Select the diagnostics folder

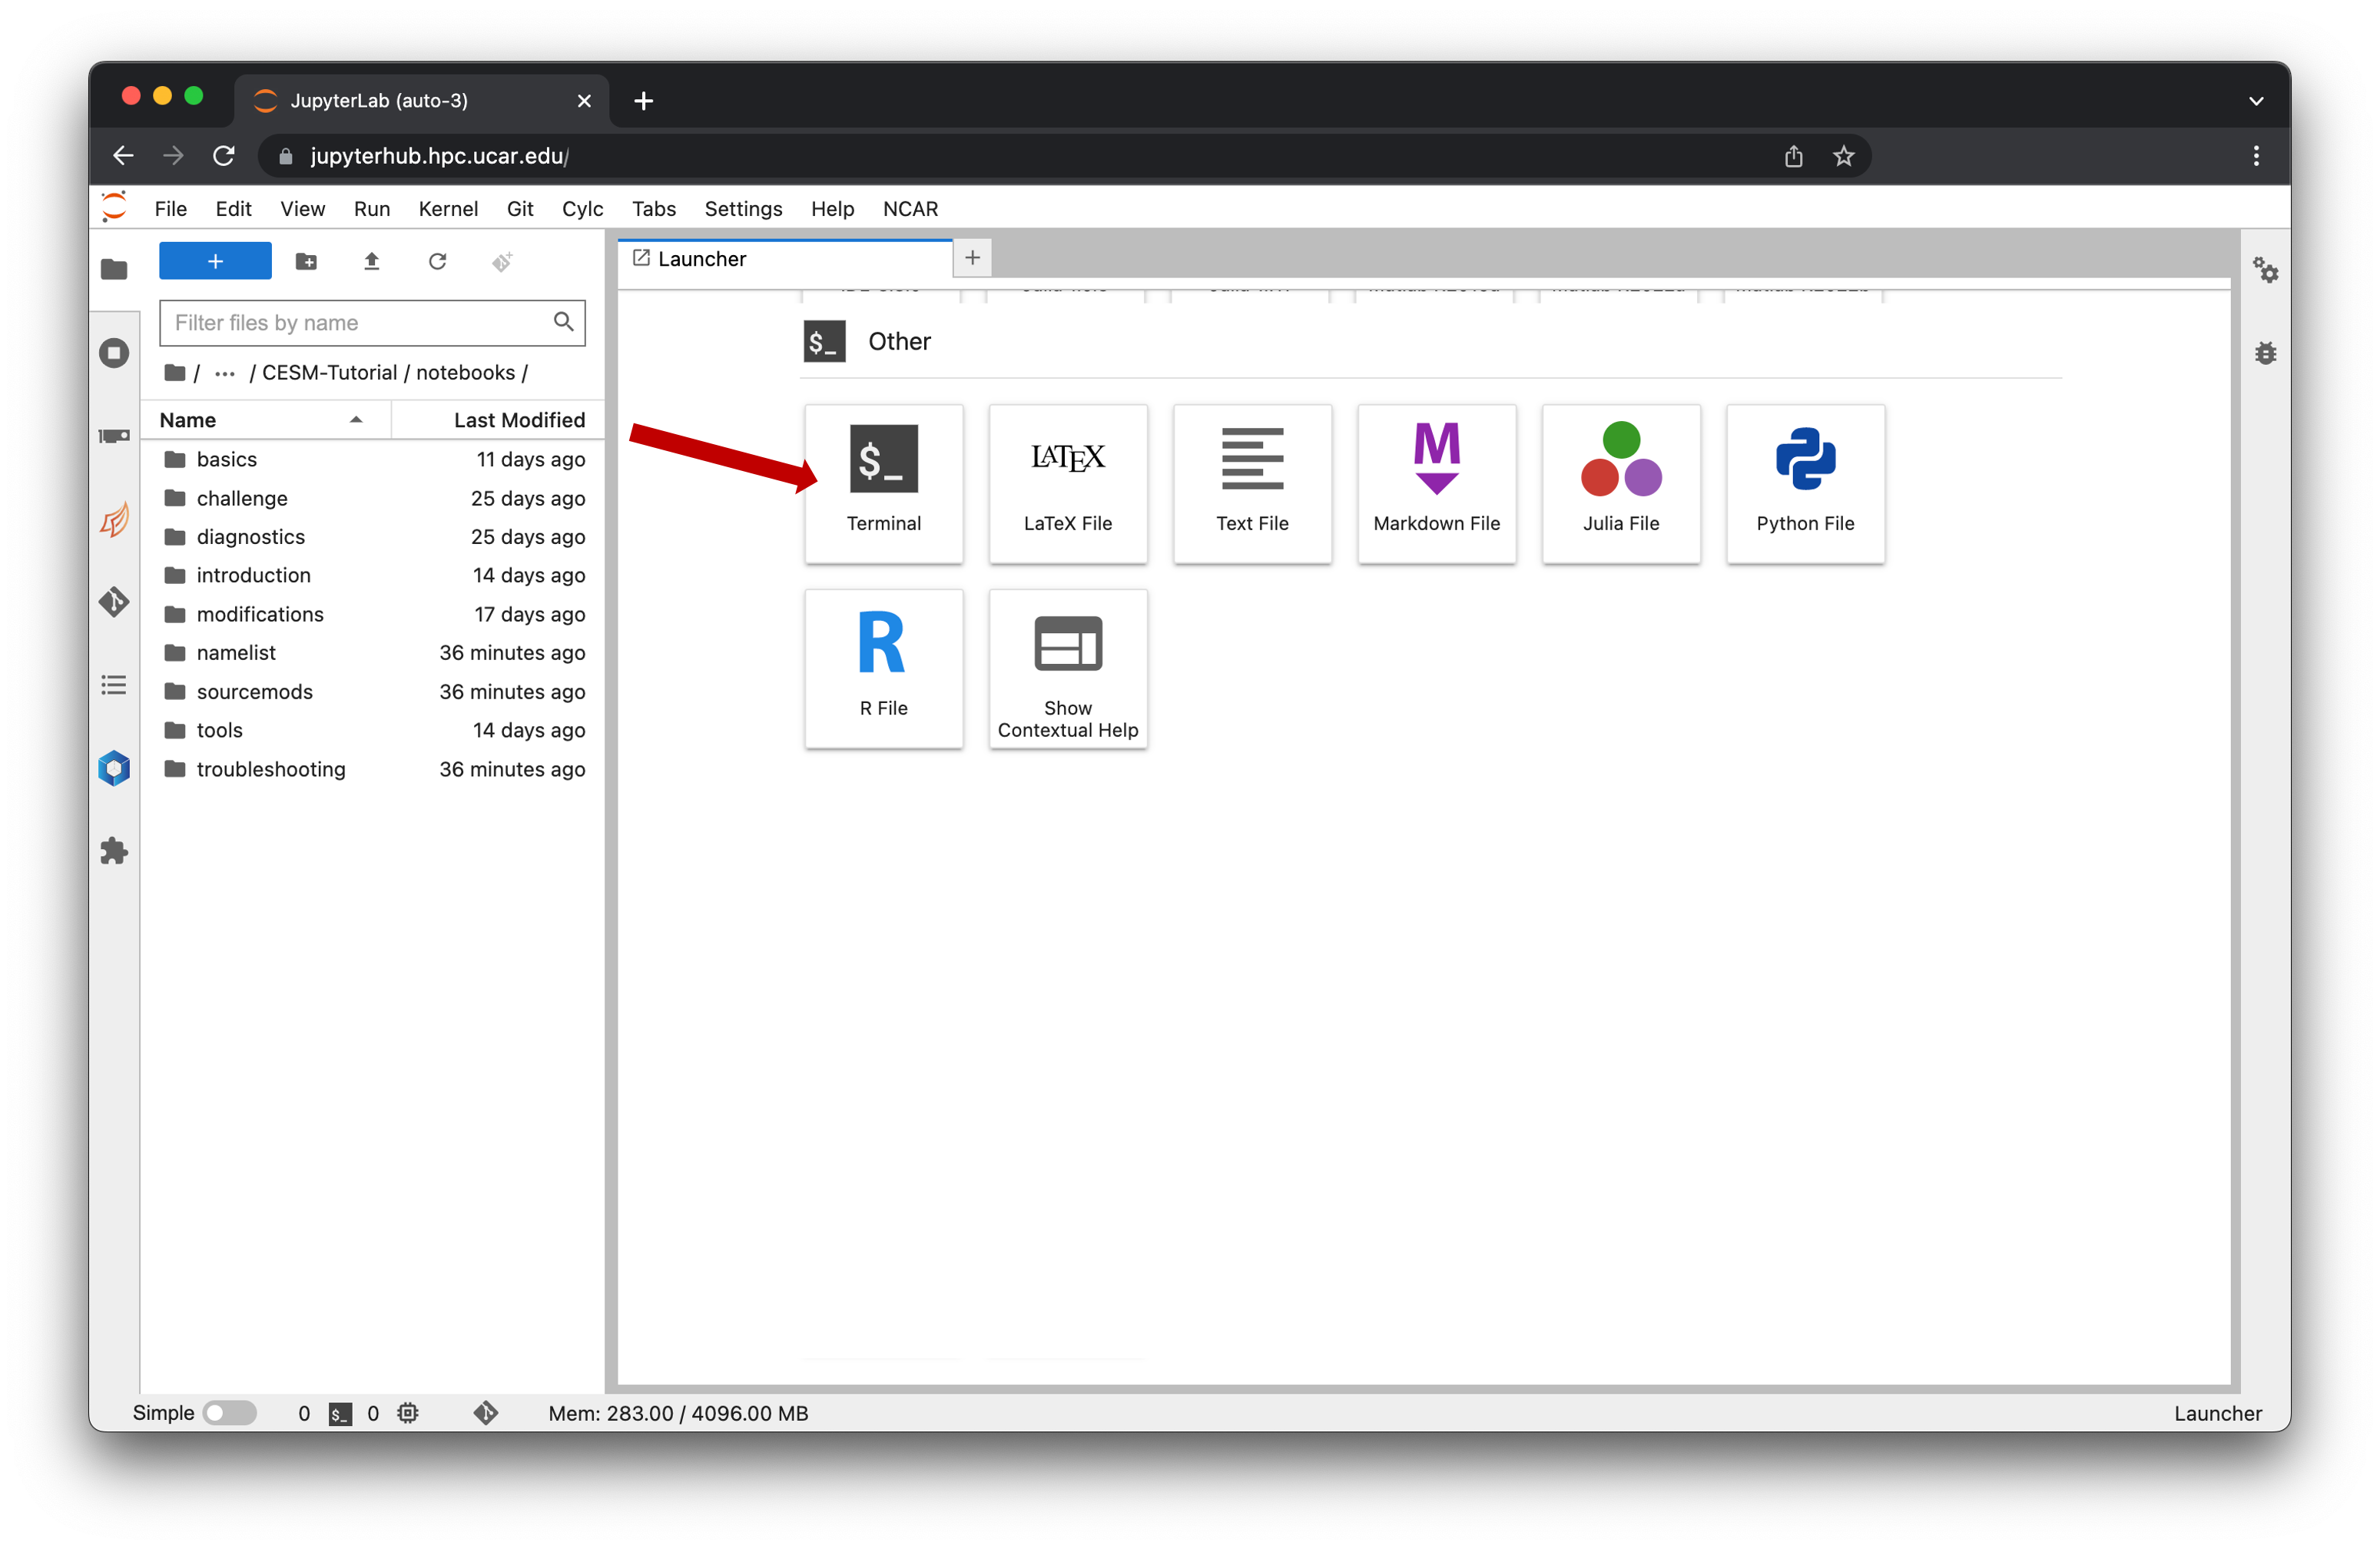click(x=372, y=536)
